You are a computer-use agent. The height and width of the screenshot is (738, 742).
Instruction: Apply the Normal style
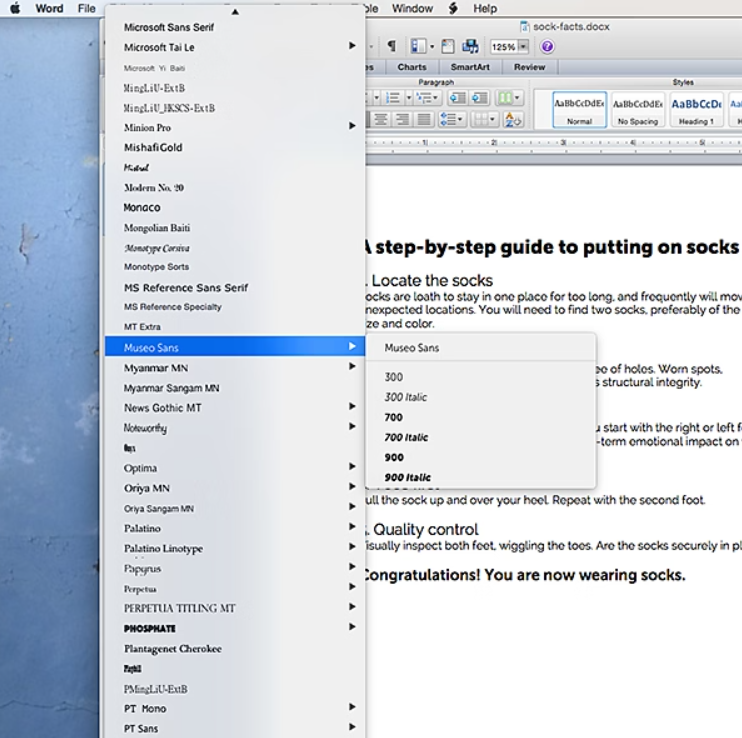579,110
